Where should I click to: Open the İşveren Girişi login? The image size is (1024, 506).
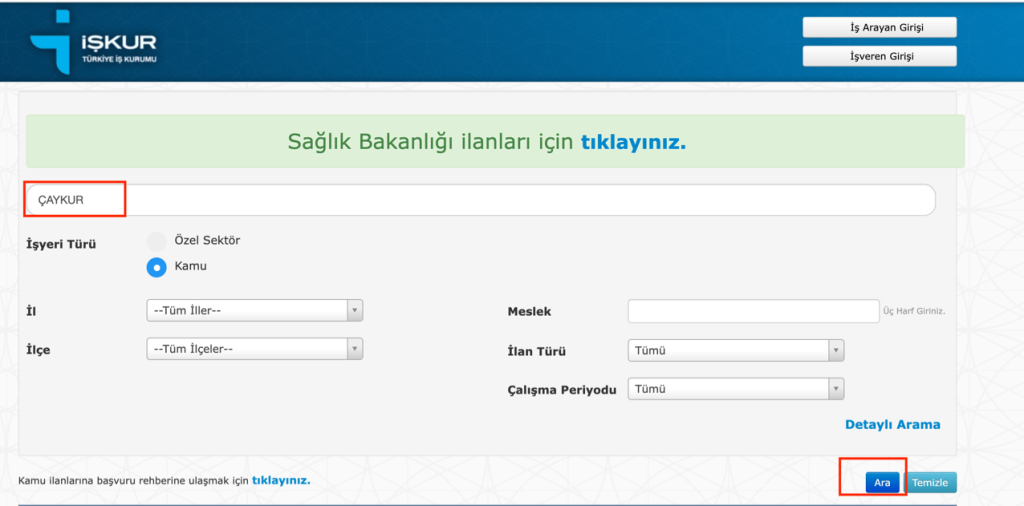(x=879, y=56)
